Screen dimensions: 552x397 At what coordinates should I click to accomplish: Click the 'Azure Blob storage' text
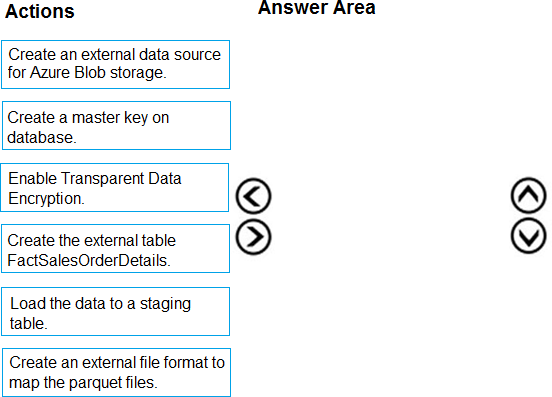pos(98,73)
